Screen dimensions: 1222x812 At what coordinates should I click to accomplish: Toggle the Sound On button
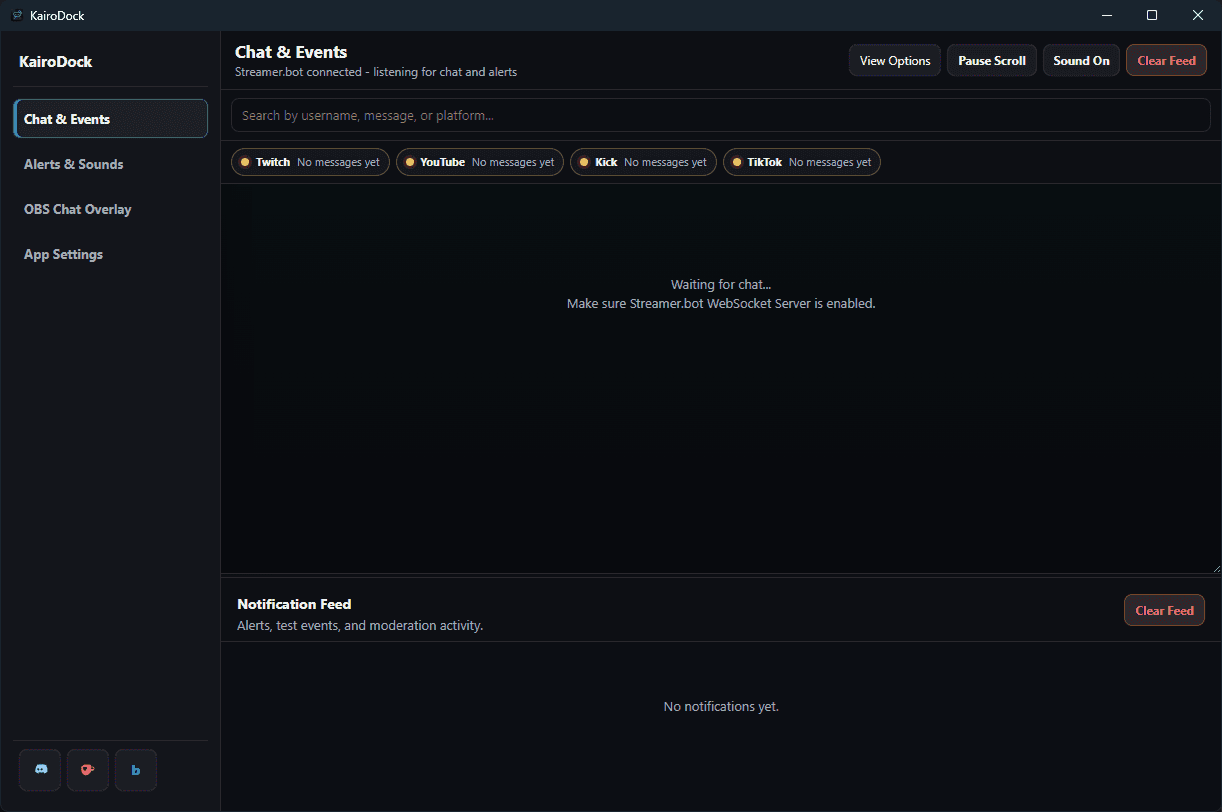click(1081, 60)
